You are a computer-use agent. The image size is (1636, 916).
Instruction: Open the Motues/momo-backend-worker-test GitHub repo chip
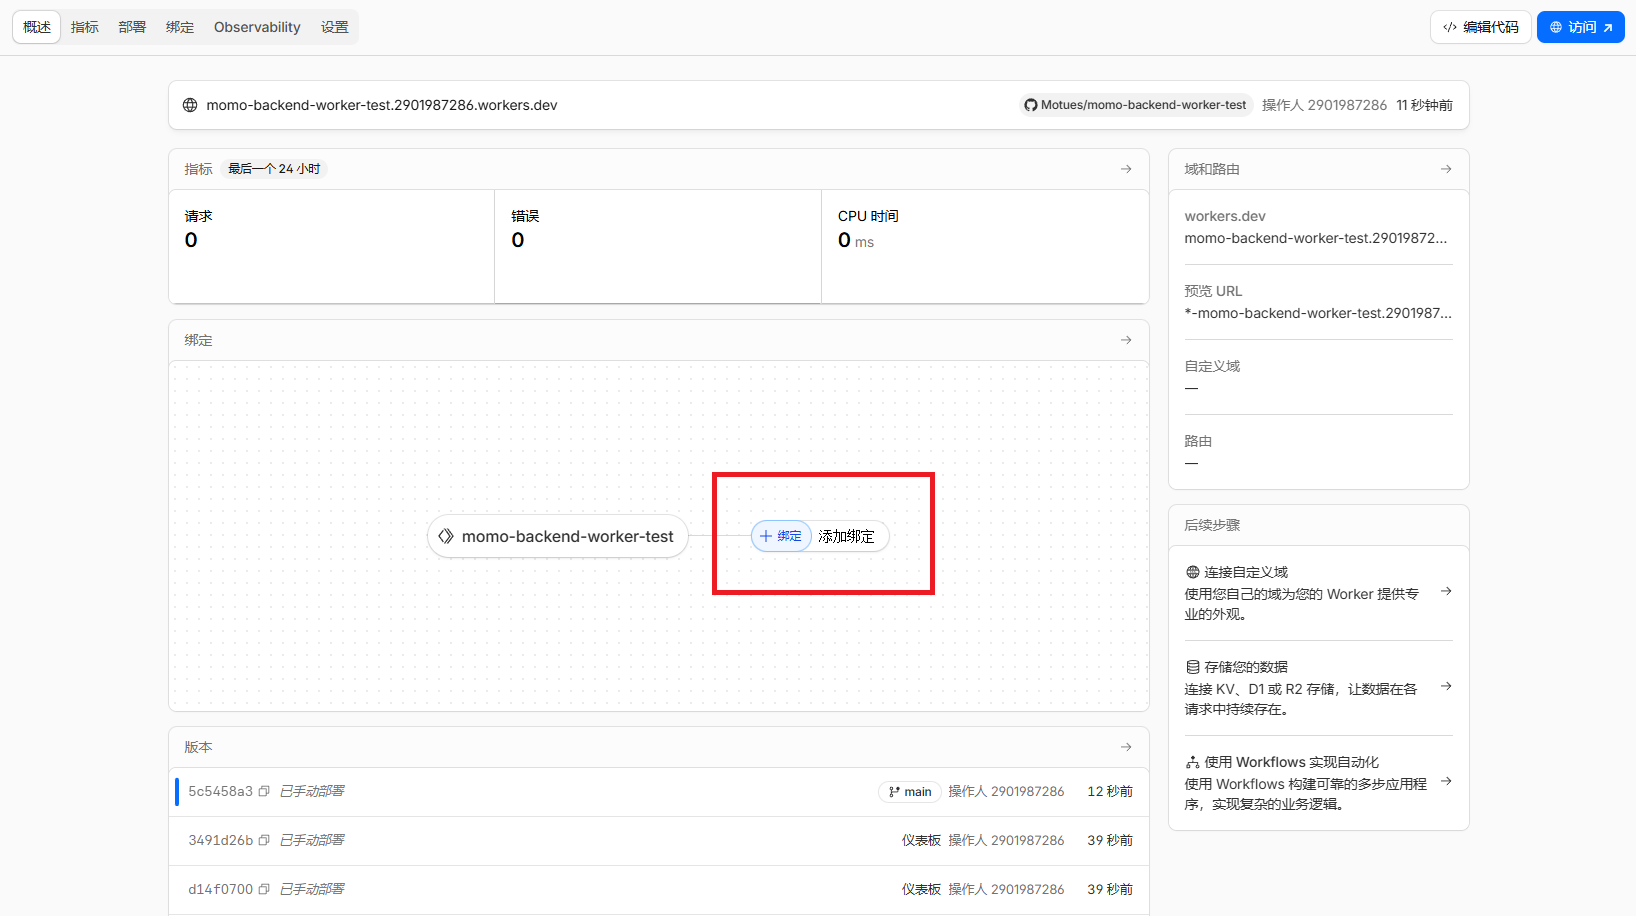[1136, 105]
